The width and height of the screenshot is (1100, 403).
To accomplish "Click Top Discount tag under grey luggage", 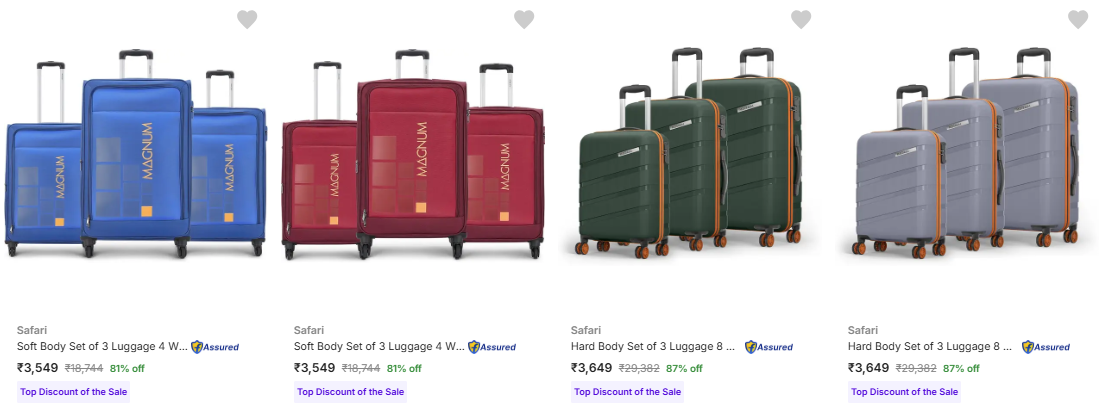I will point(905,392).
